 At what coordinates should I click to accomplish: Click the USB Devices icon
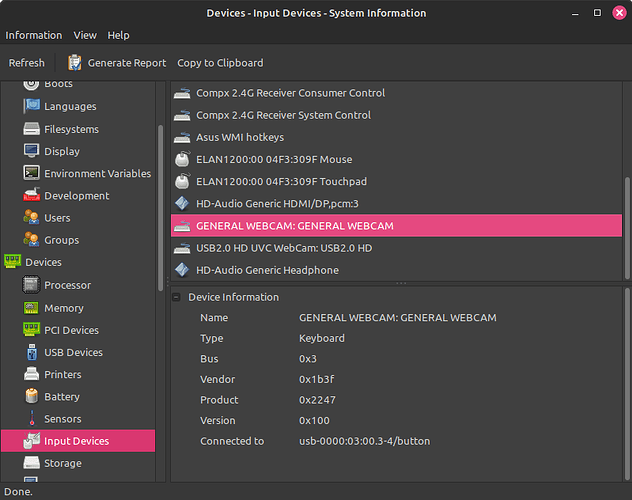[x=31, y=352]
